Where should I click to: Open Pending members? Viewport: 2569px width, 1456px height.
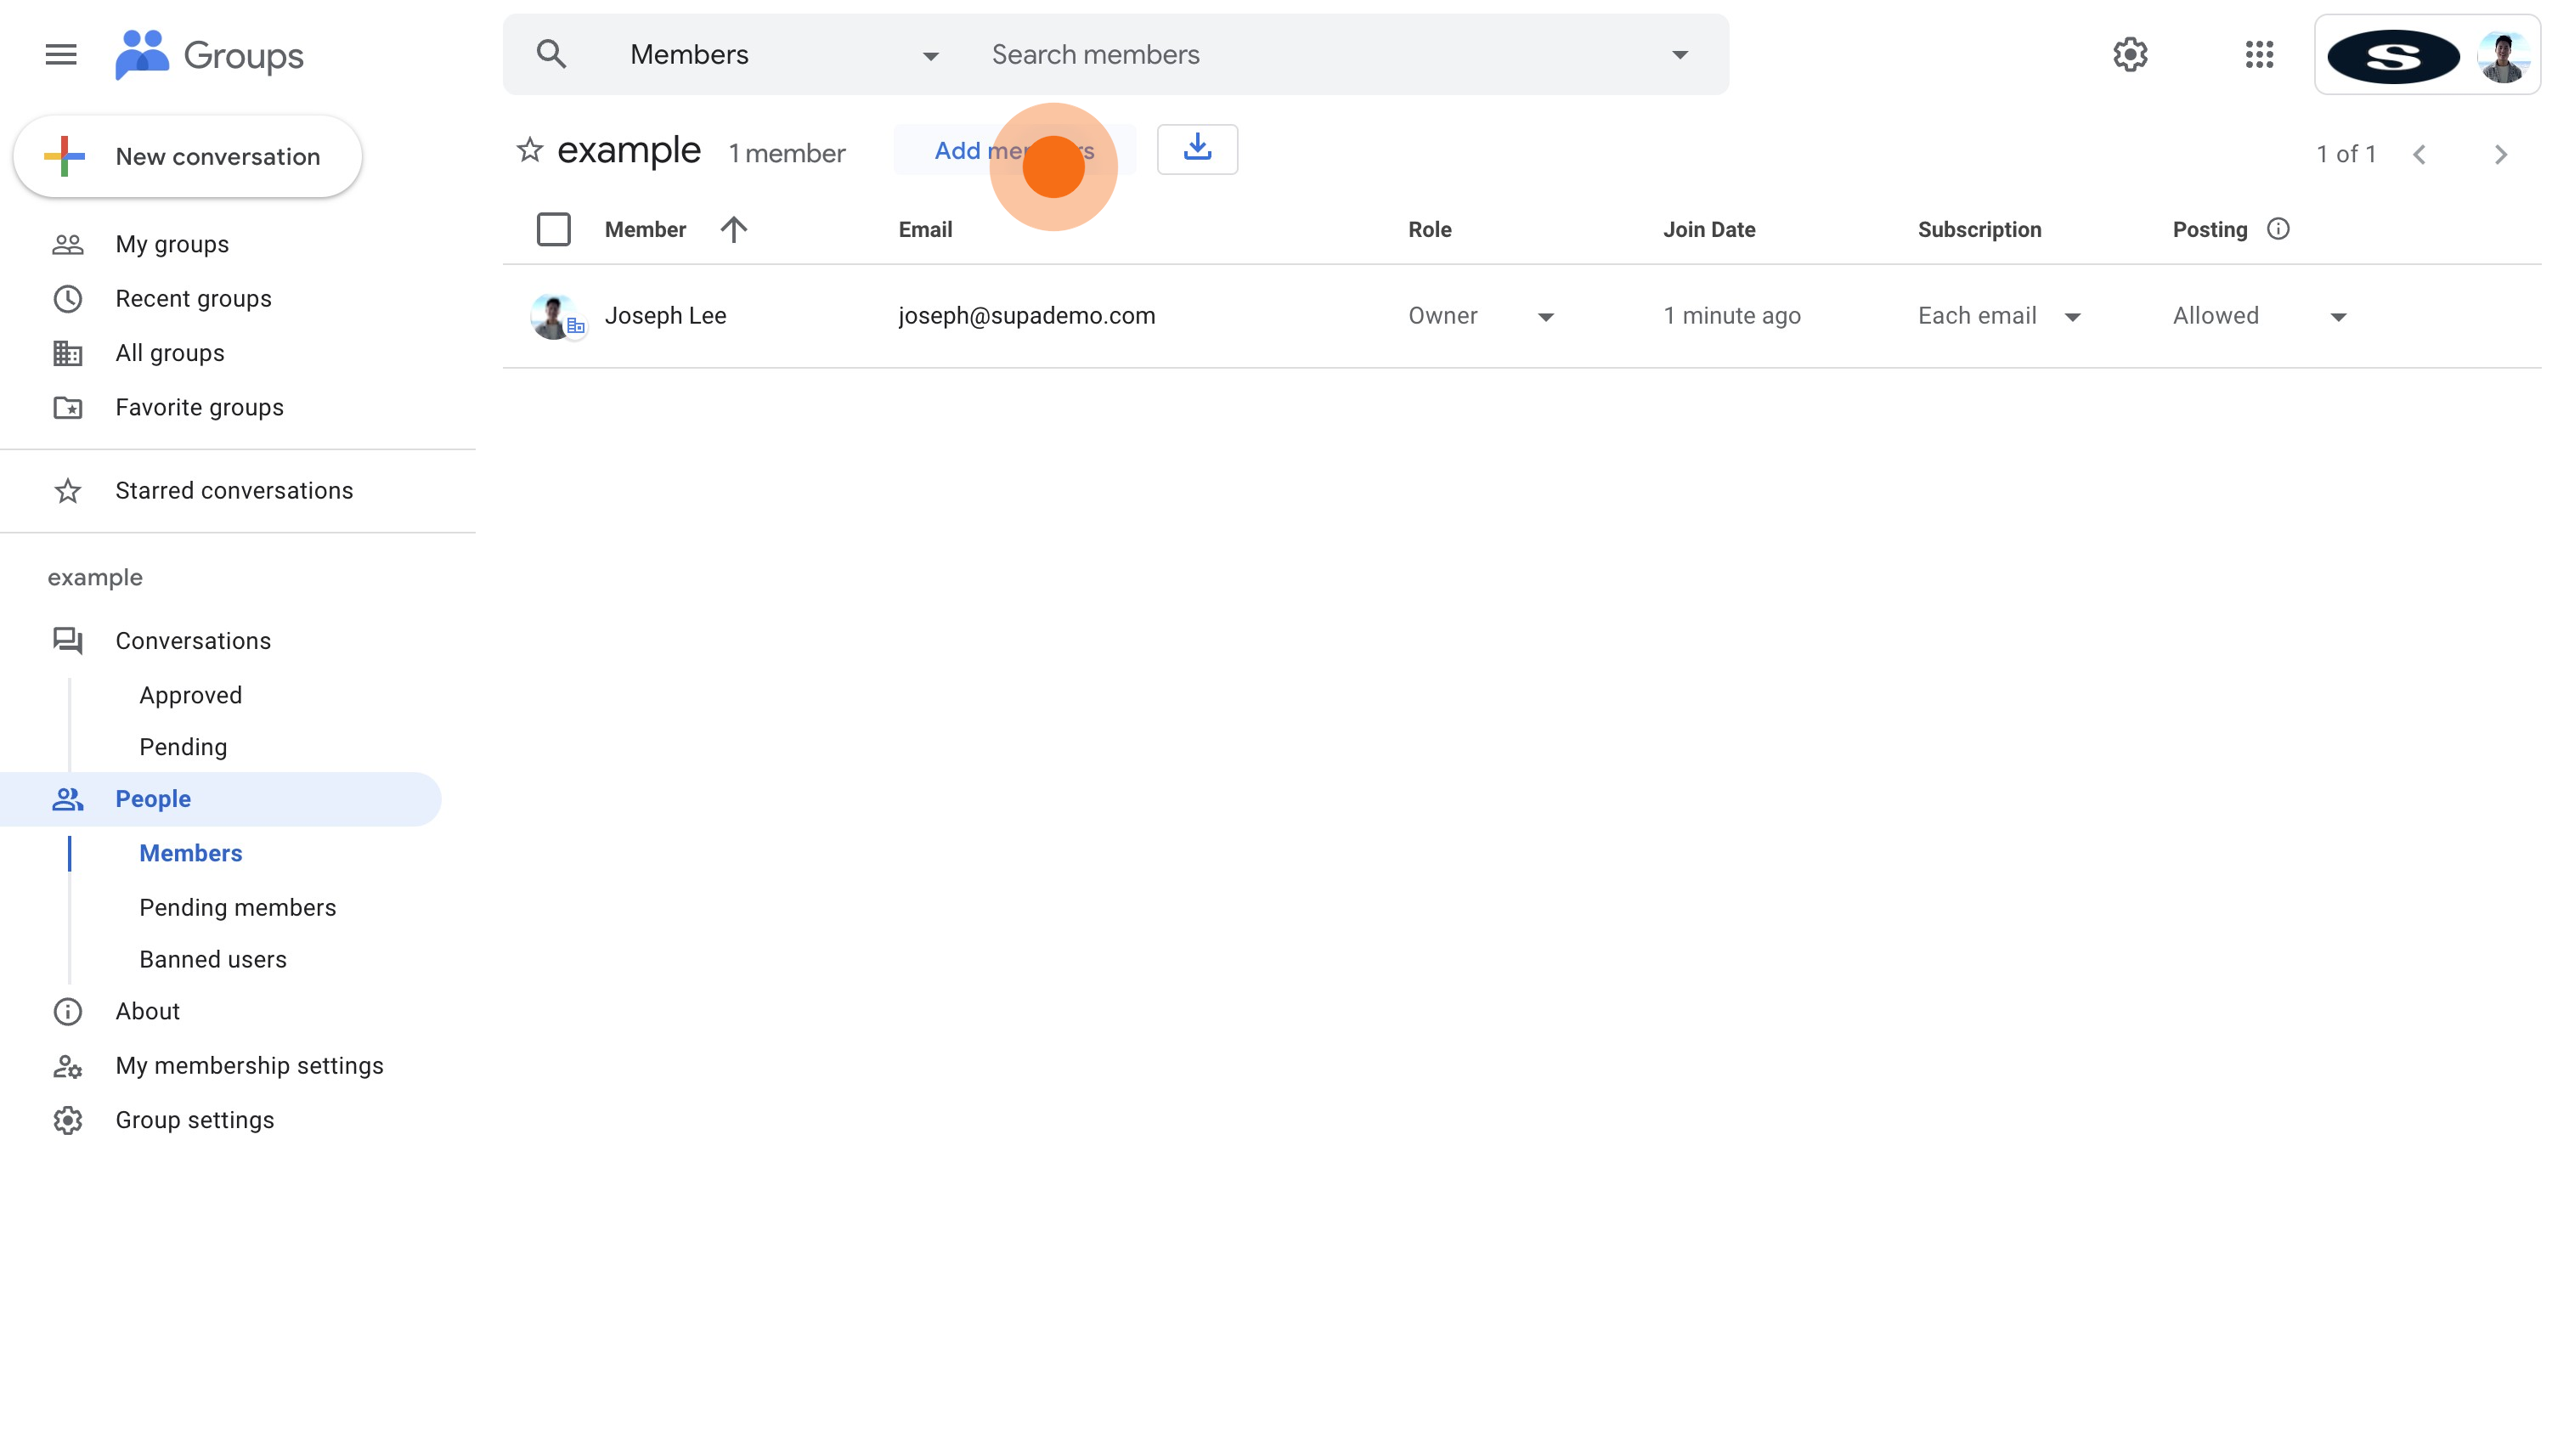point(237,907)
